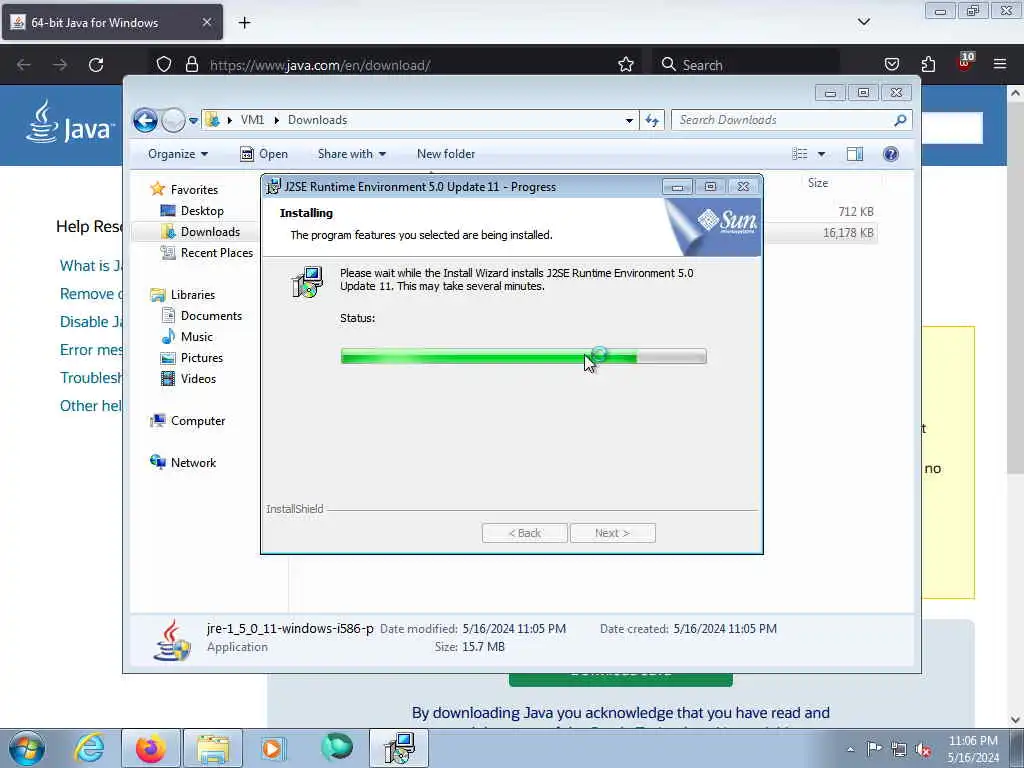Viewport: 1024px width, 768px height.
Task: Refresh the Downloads folder view
Action: tap(652, 120)
